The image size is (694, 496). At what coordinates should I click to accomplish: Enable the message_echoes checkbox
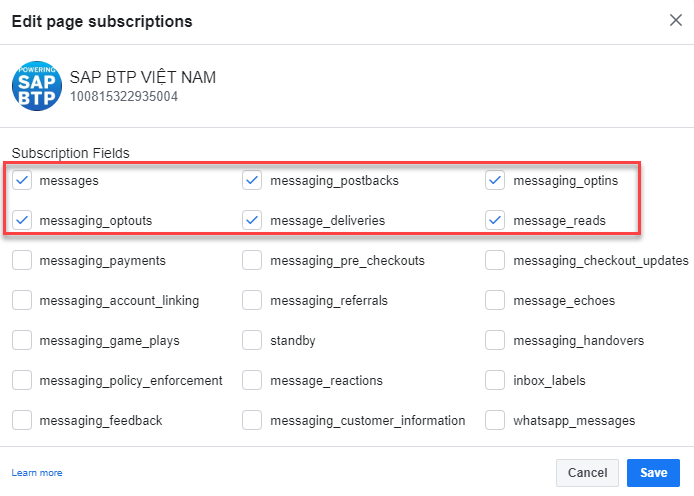click(495, 301)
